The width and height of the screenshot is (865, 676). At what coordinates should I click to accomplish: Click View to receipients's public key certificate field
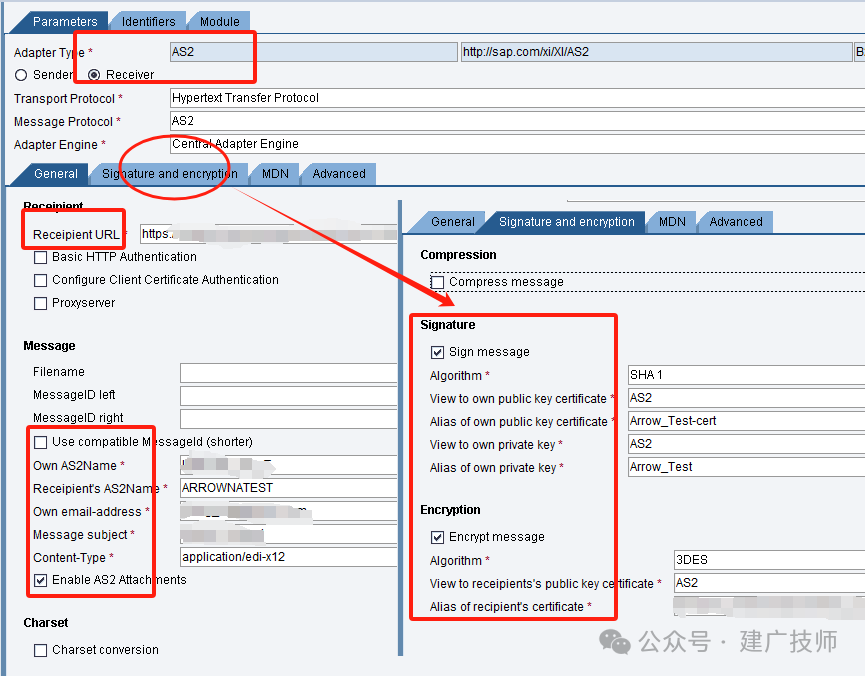(770, 583)
